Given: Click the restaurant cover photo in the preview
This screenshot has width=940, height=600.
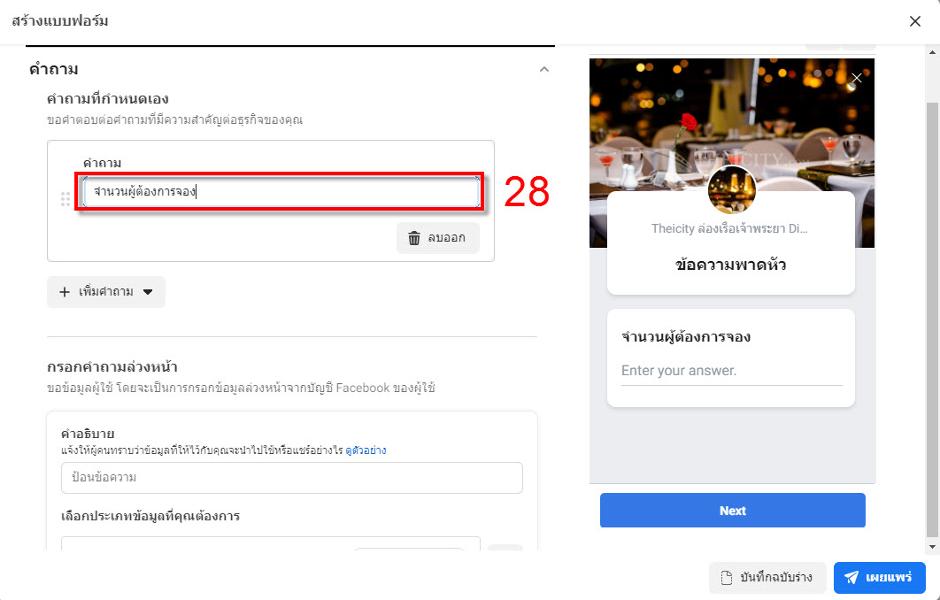Looking at the screenshot, I should [x=660, y=120].
